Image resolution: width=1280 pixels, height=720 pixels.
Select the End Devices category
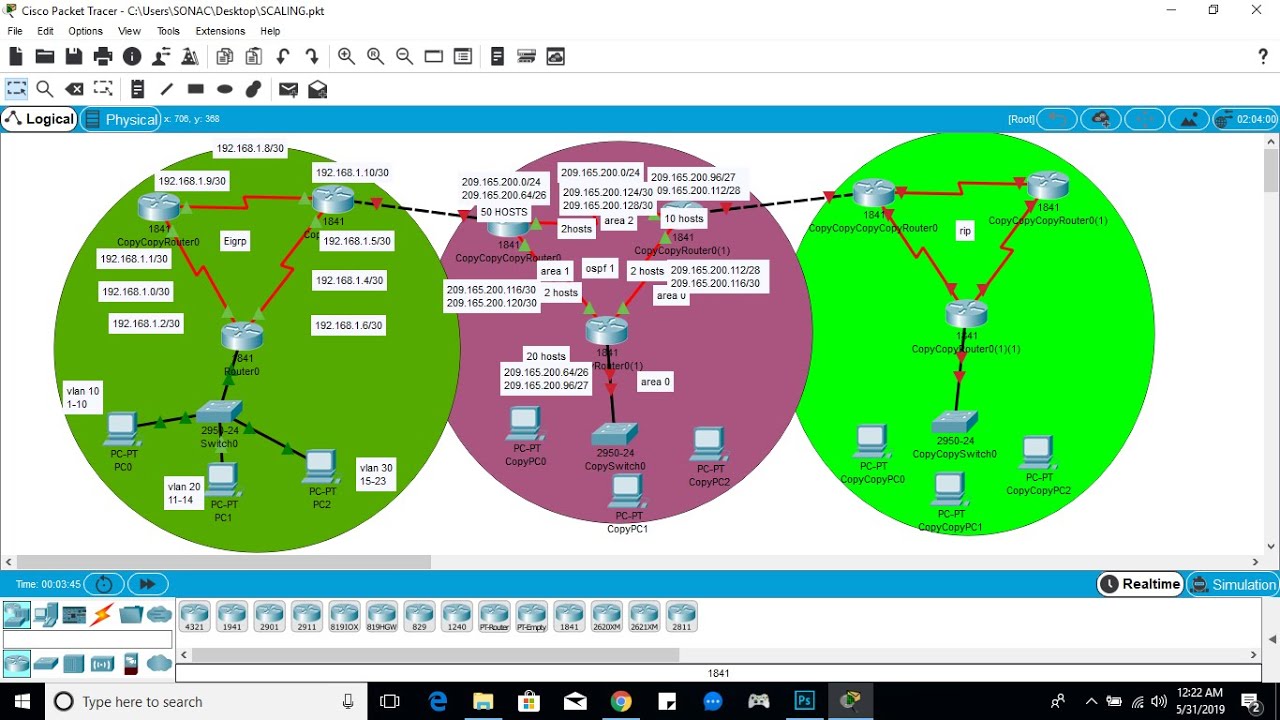(46, 615)
